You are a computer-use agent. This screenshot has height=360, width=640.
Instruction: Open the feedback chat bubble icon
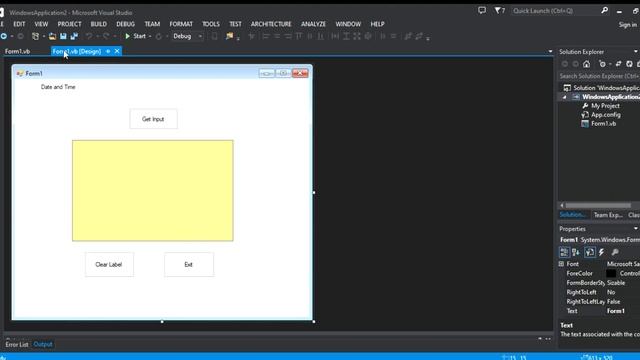tap(482, 10)
